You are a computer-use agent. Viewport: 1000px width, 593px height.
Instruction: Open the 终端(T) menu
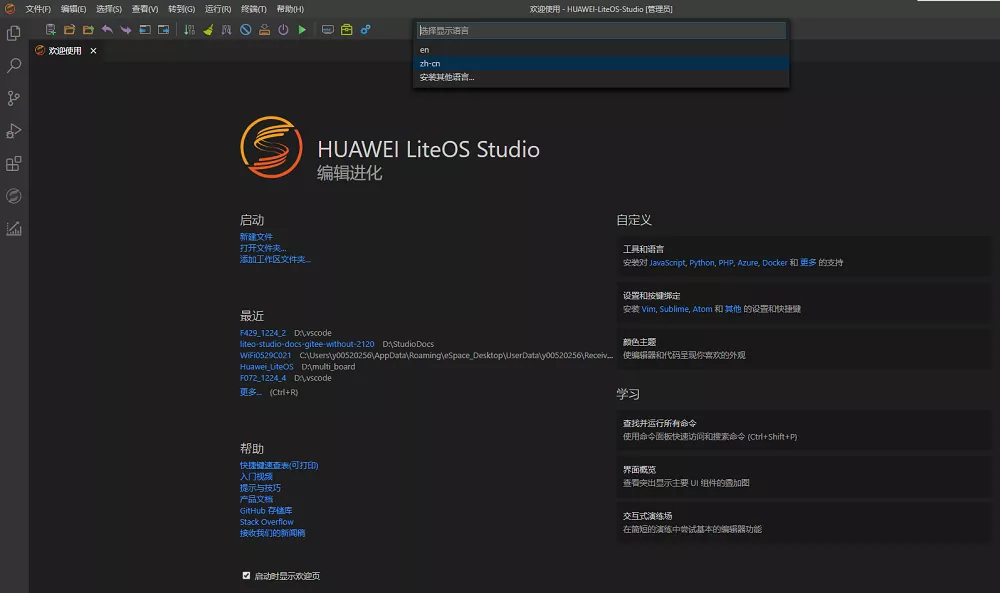click(254, 9)
